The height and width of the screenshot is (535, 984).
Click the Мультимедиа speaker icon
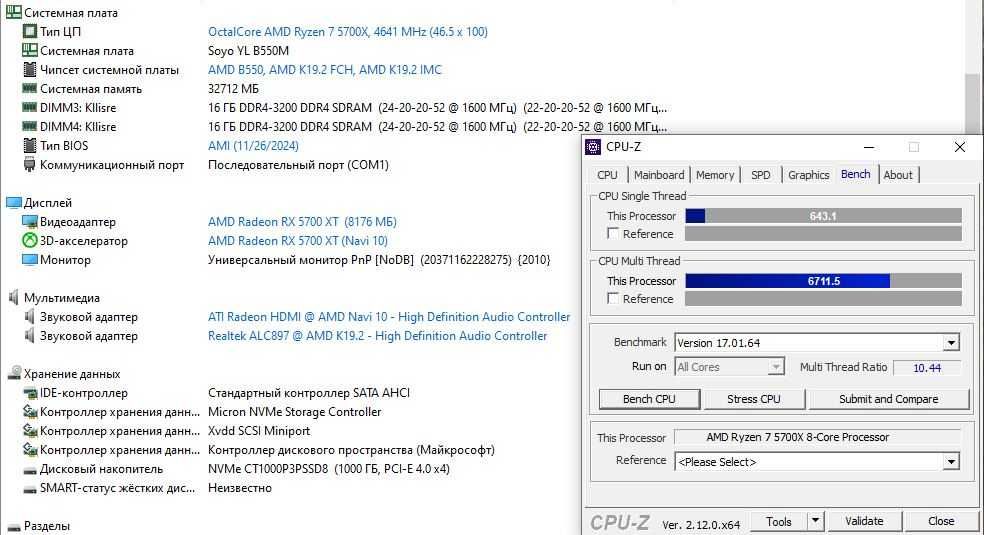pyautogui.click(x=13, y=297)
